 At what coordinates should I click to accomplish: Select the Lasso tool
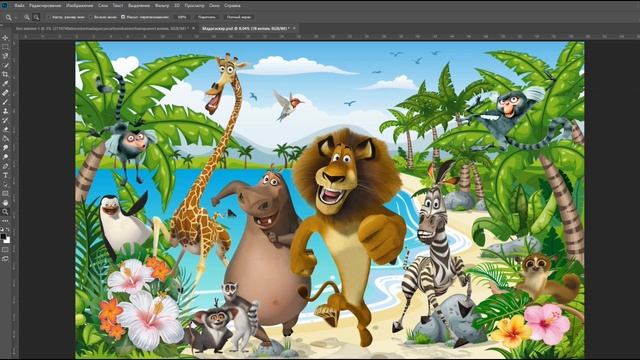pos(5,56)
